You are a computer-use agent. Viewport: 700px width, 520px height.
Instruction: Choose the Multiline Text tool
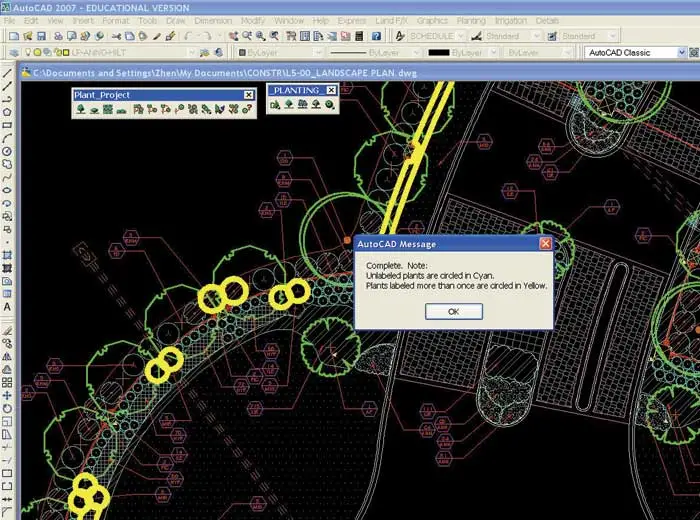8,307
